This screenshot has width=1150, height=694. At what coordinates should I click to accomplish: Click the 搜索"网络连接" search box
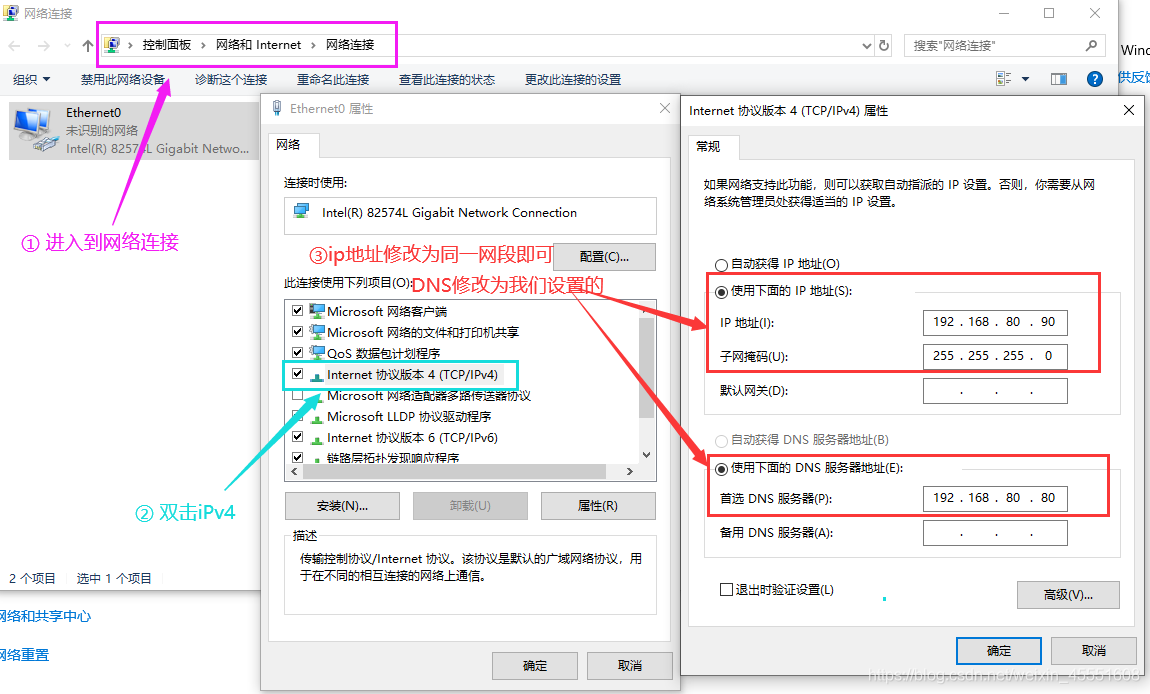[x=1005, y=45]
